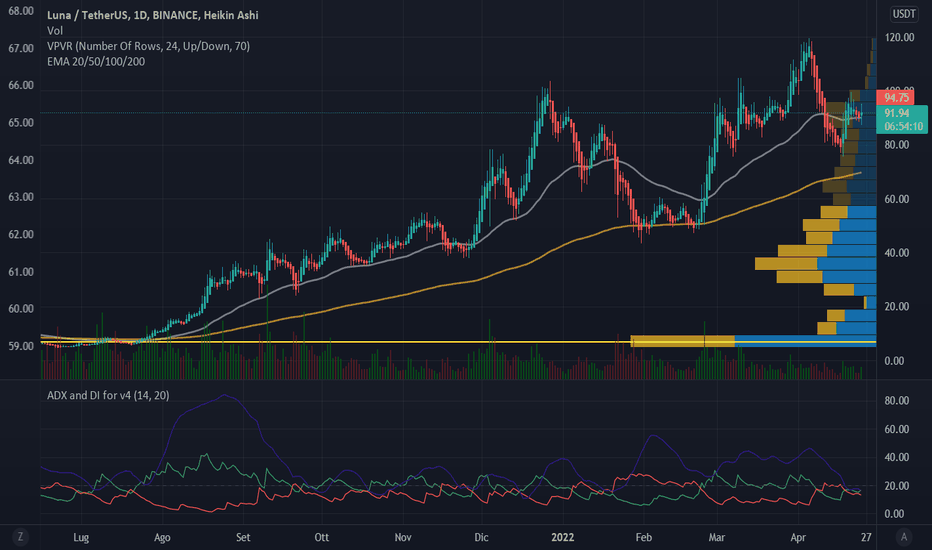Image resolution: width=932 pixels, height=550 pixels.
Task: Click the 62.00 label on left scale
Action: [x=21, y=234]
